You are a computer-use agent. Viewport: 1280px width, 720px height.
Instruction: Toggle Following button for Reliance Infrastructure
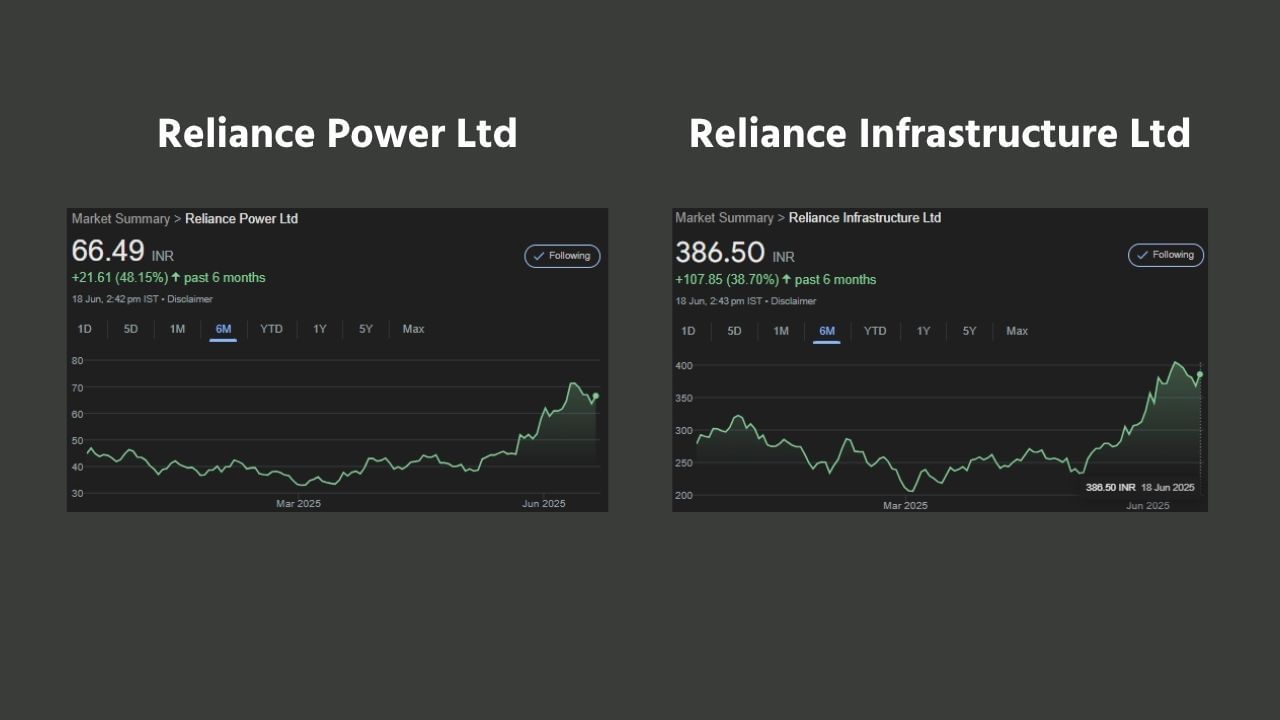tap(1166, 255)
